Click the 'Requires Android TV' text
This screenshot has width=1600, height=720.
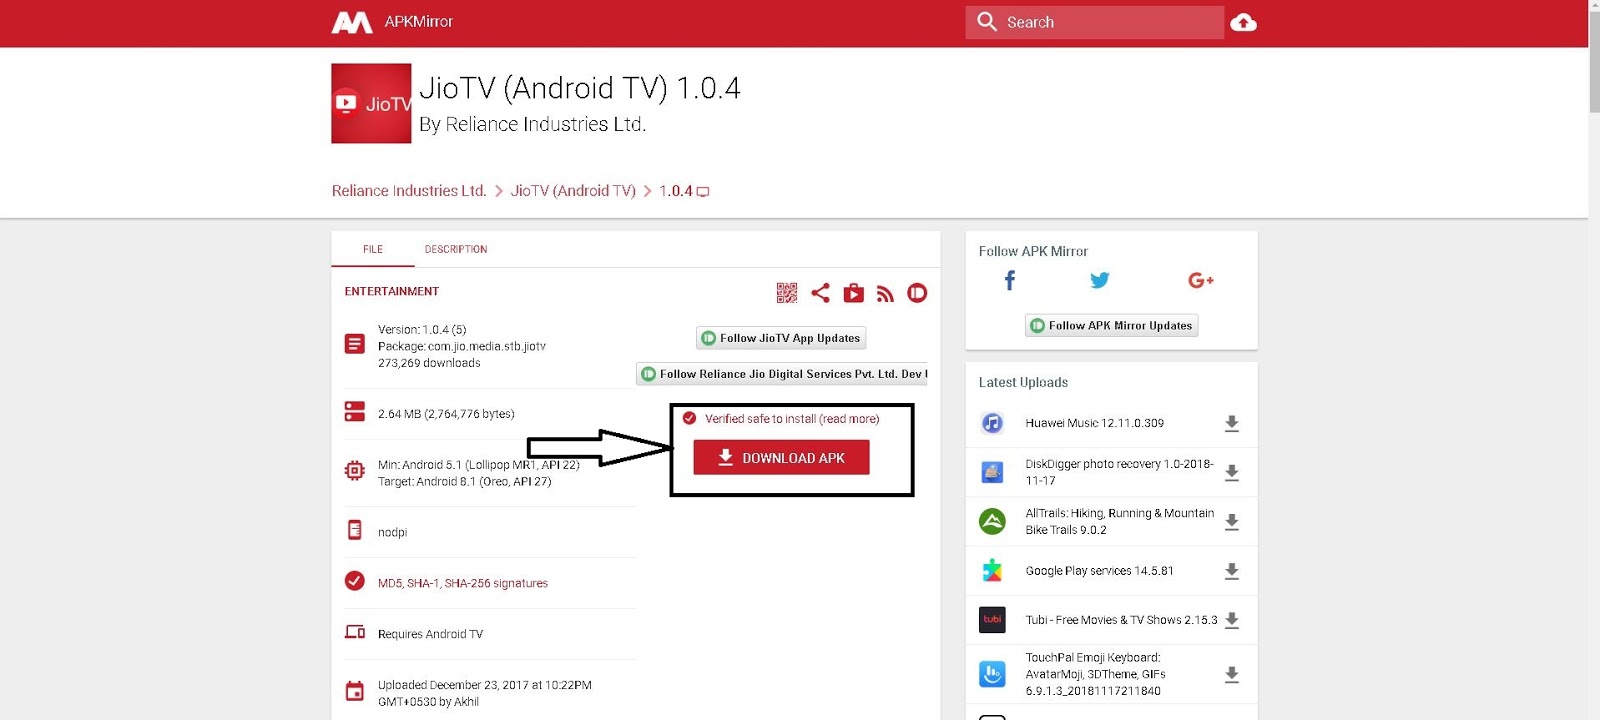[x=430, y=634]
